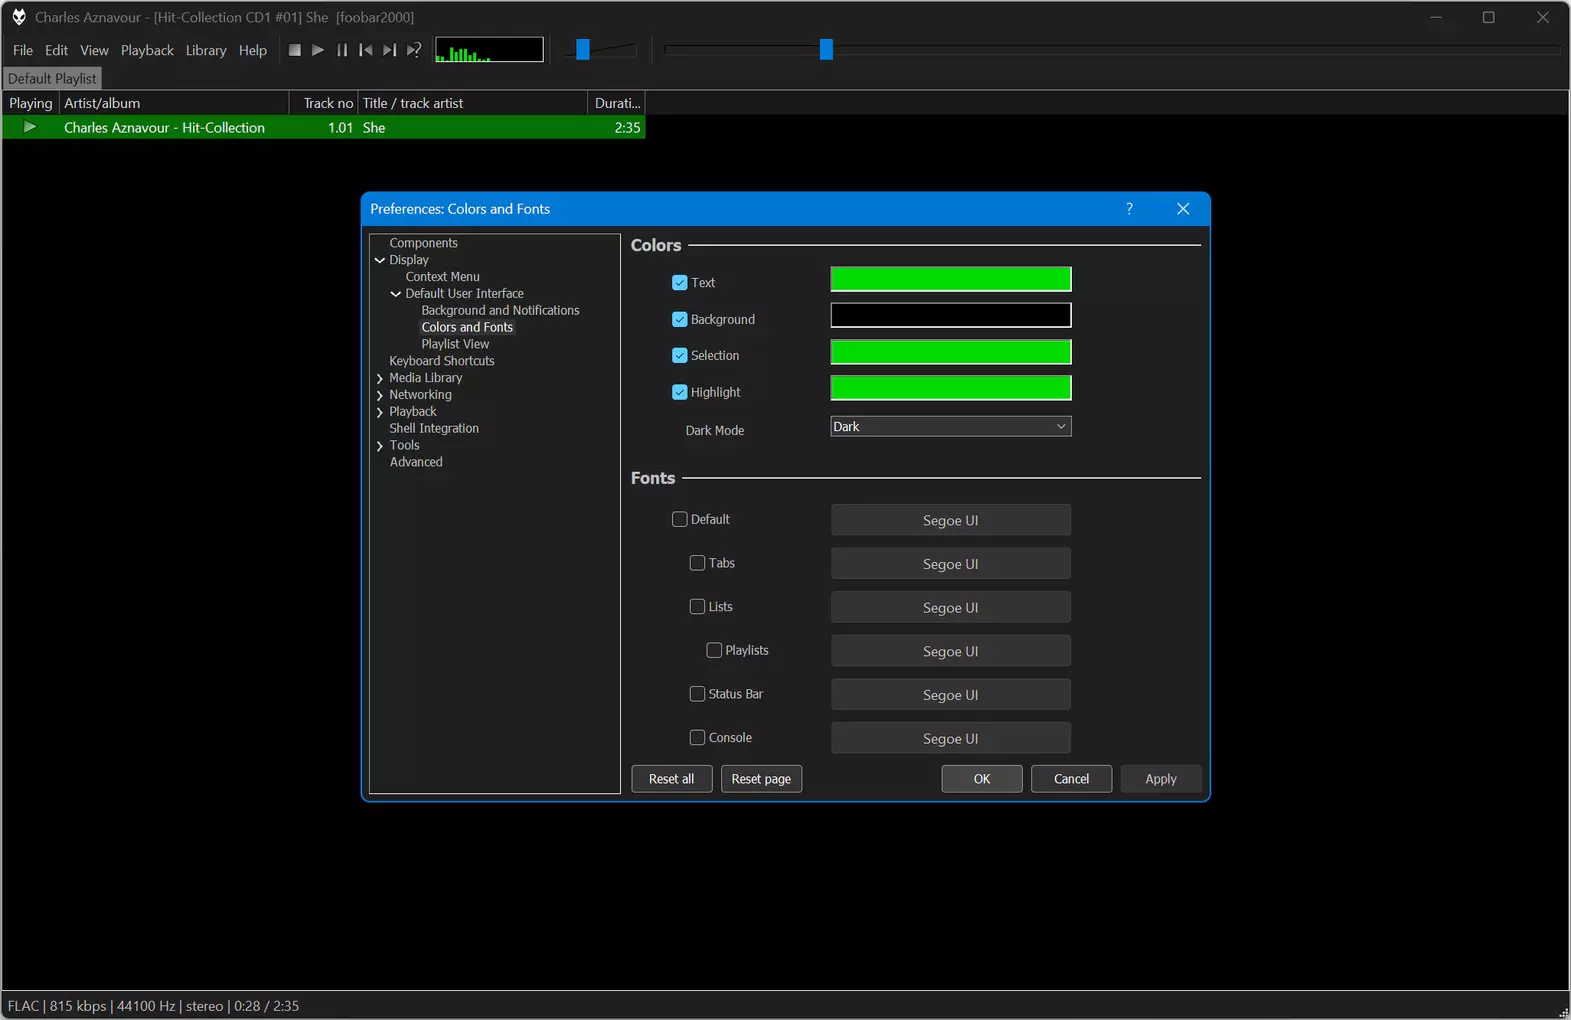Close the Preferences dialog with the X

[x=1183, y=209]
